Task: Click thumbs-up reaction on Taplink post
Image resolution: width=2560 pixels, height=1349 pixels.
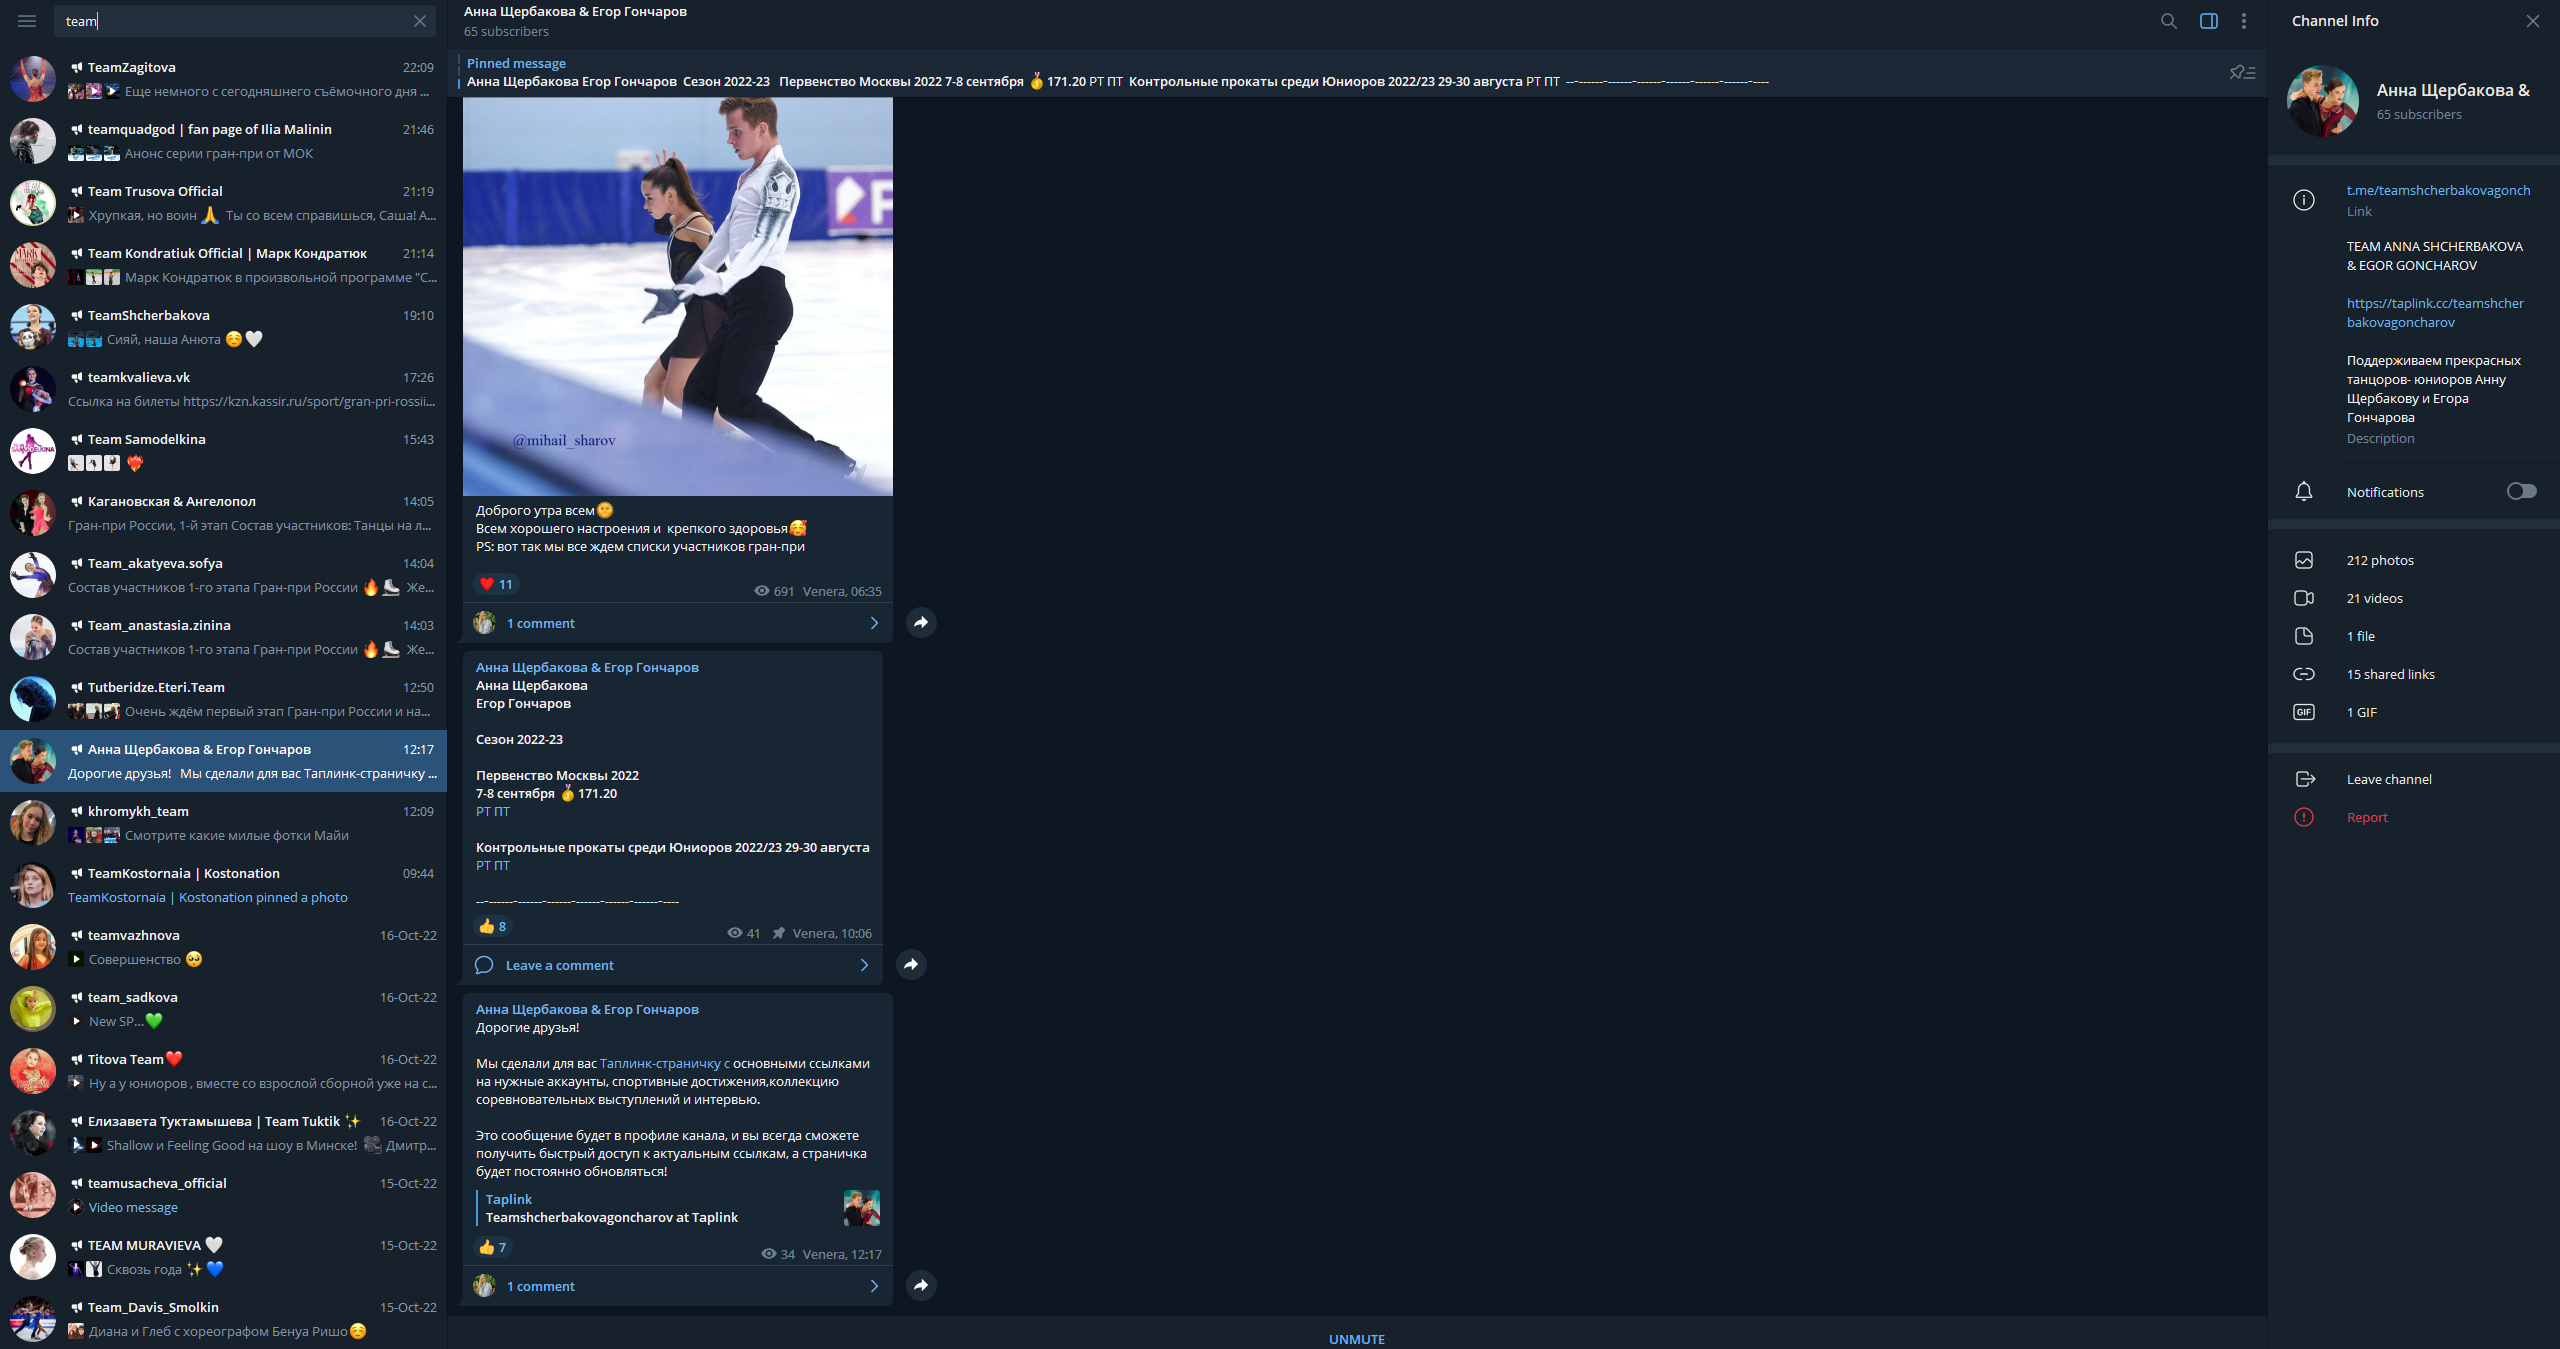Action: click(x=492, y=1247)
